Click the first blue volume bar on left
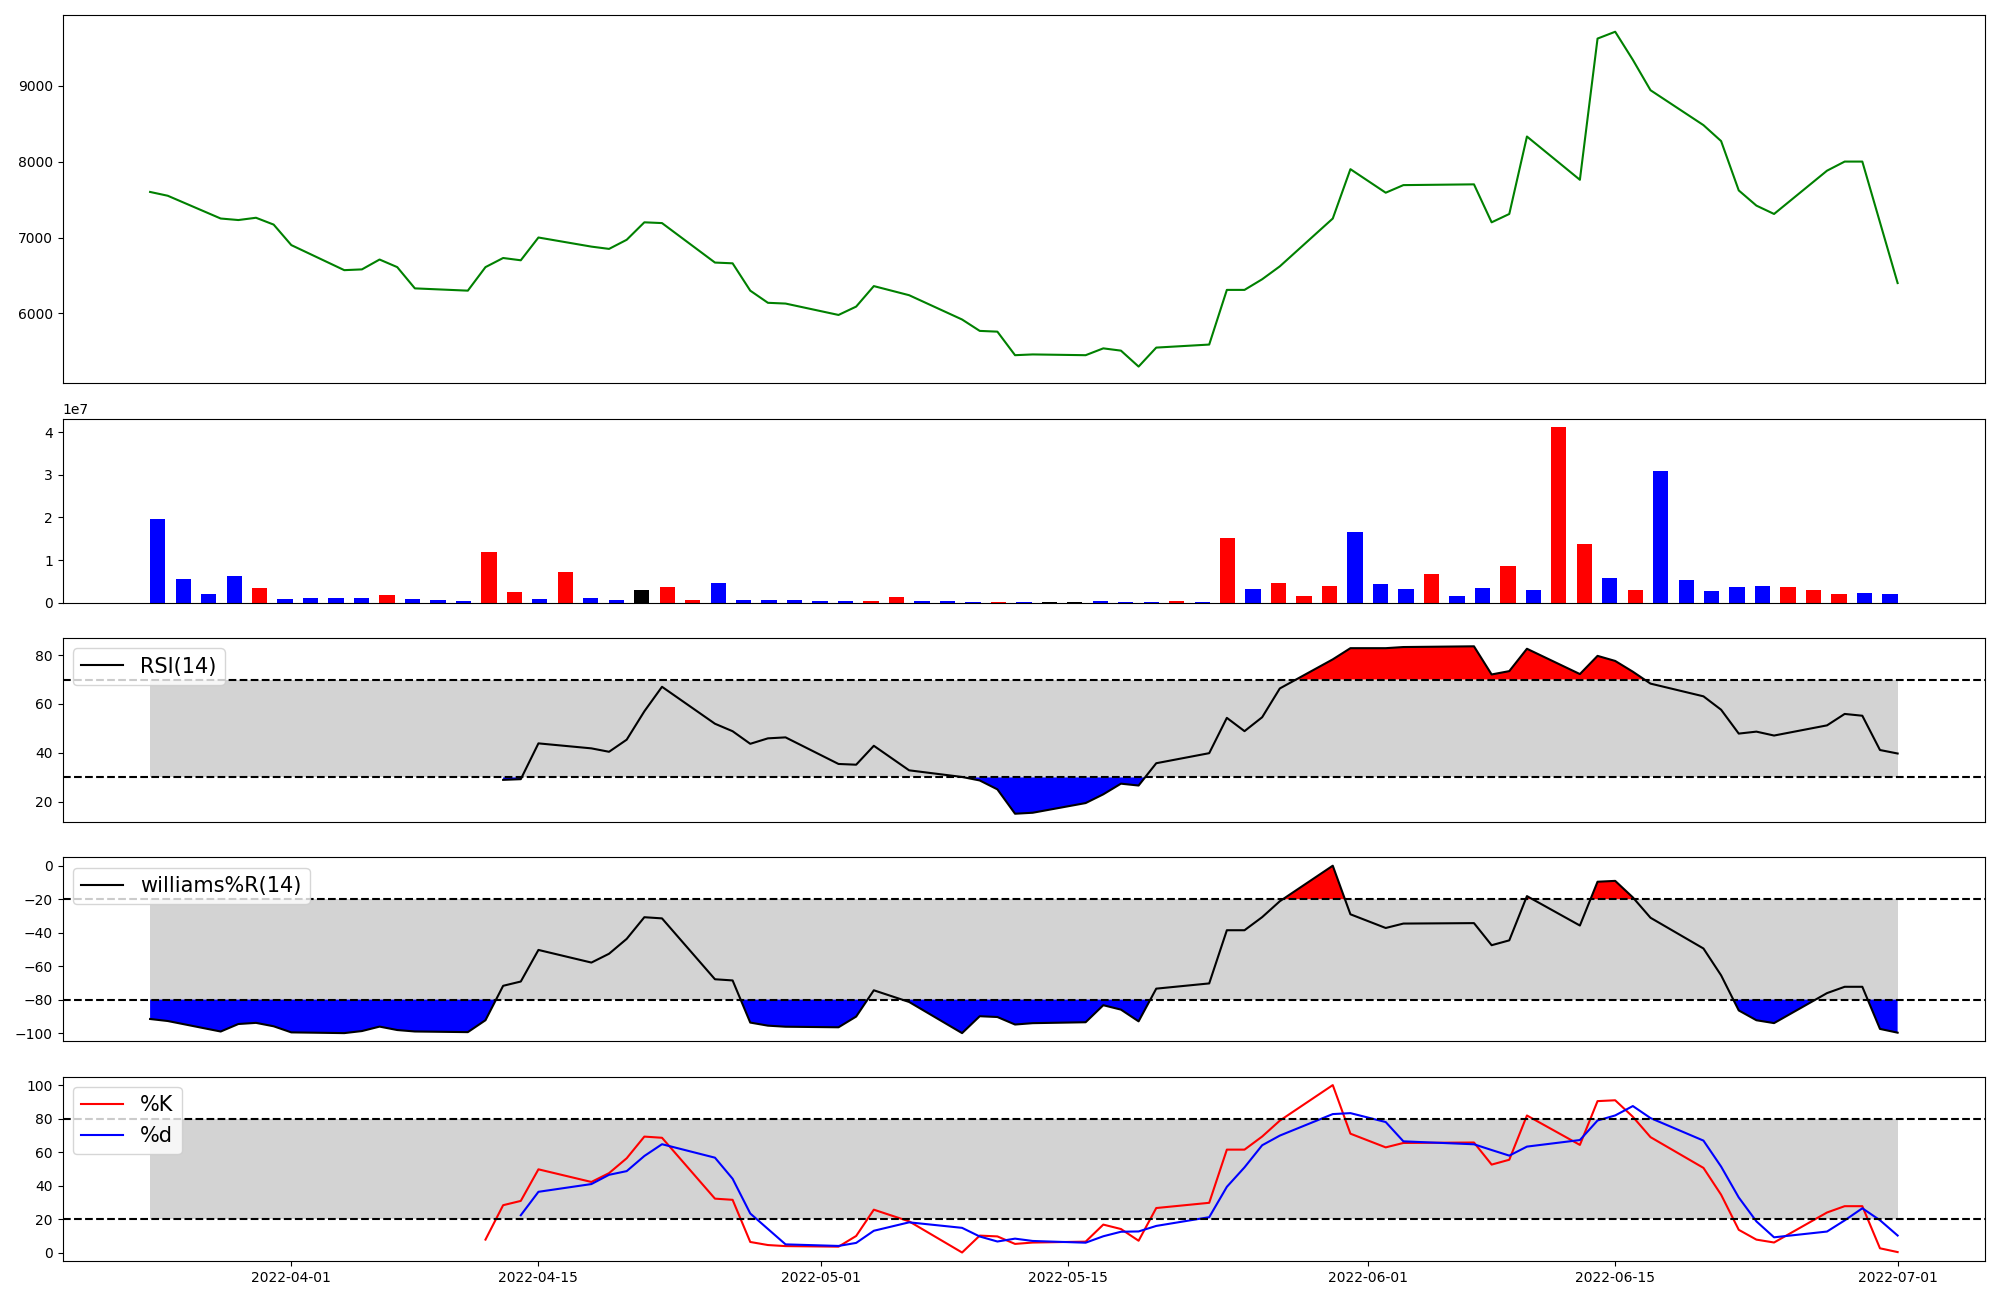The height and width of the screenshot is (1300, 2000). 157,561
